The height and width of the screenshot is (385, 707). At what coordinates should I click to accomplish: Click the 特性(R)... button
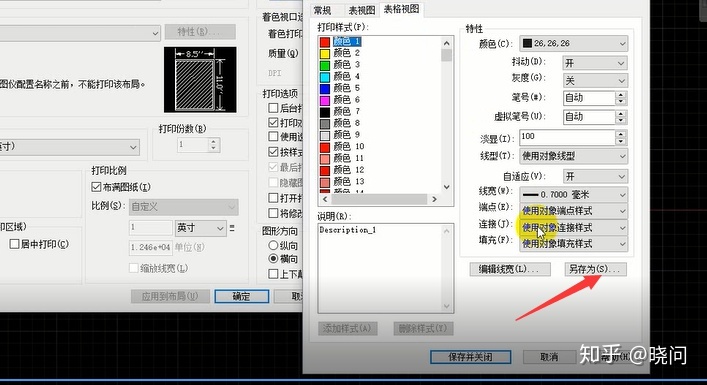pos(200,32)
